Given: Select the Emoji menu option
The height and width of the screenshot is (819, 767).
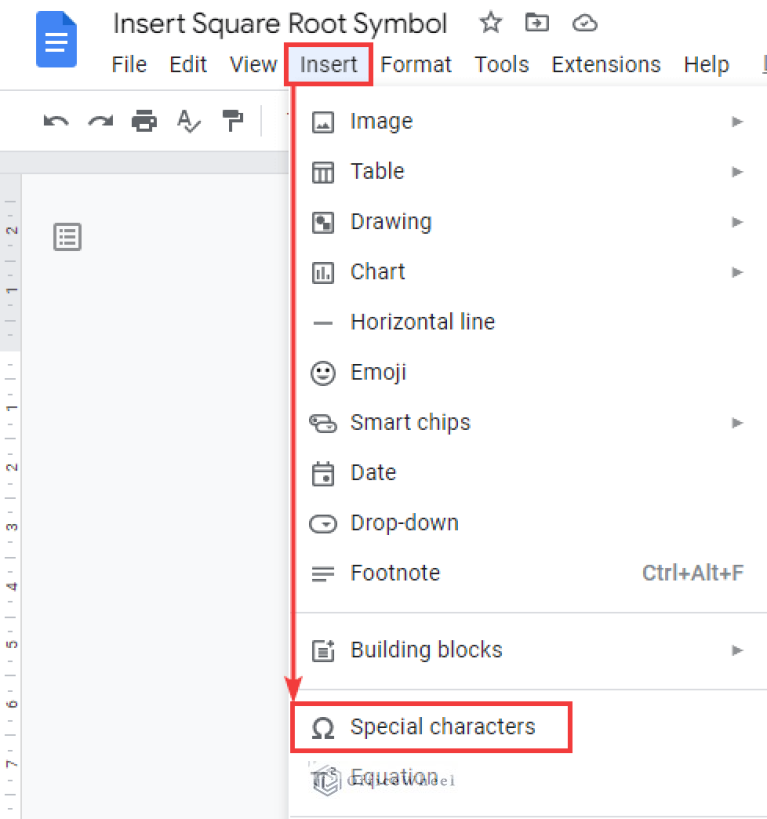Looking at the screenshot, I should [378, 372].
